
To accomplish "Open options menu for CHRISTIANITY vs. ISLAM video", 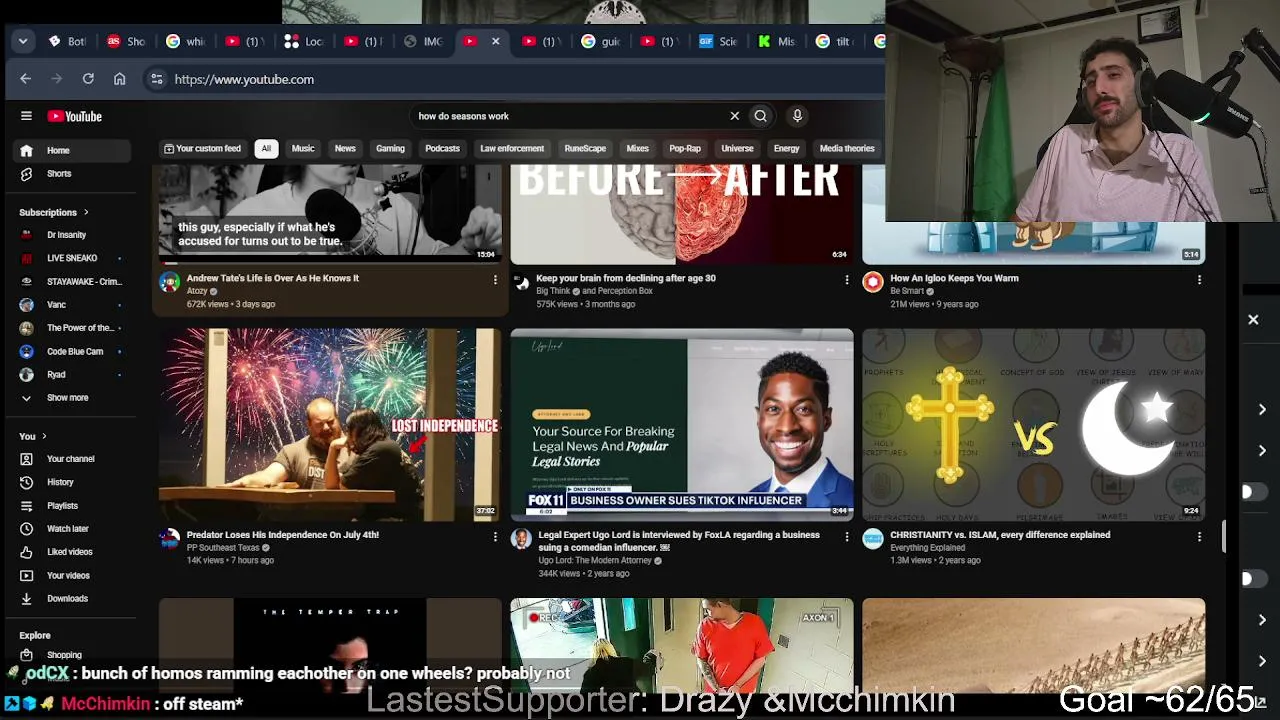I will [1199, 537].
